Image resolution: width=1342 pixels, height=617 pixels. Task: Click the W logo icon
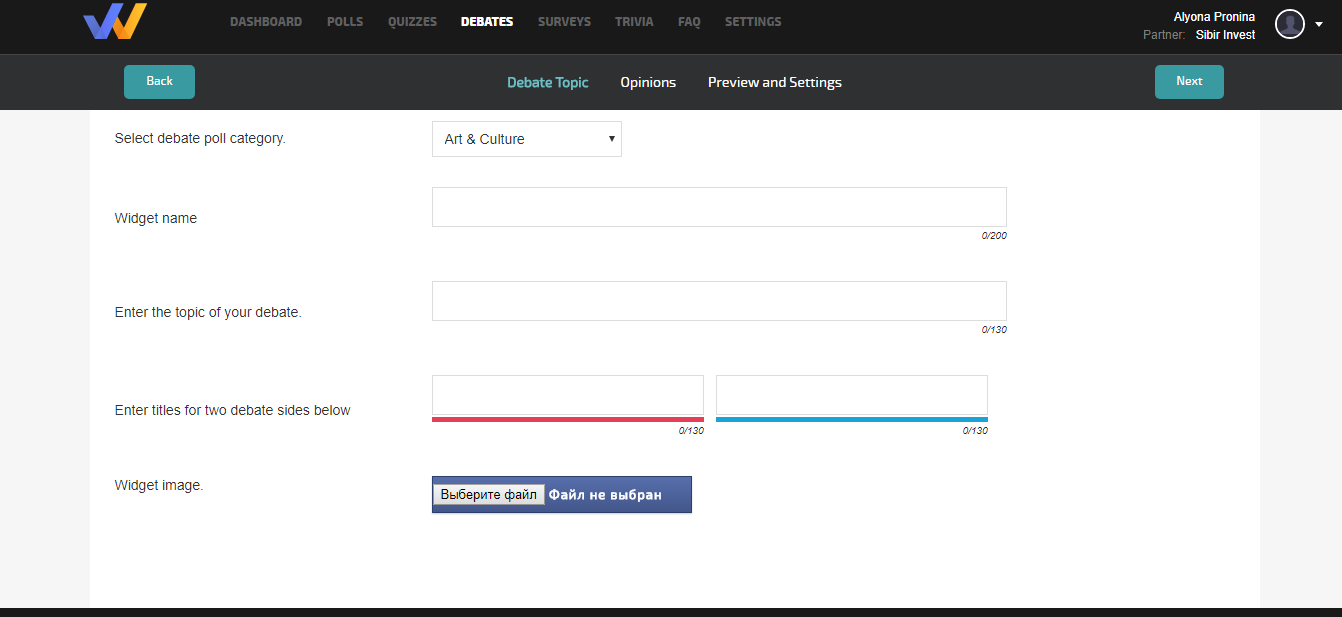115,21
